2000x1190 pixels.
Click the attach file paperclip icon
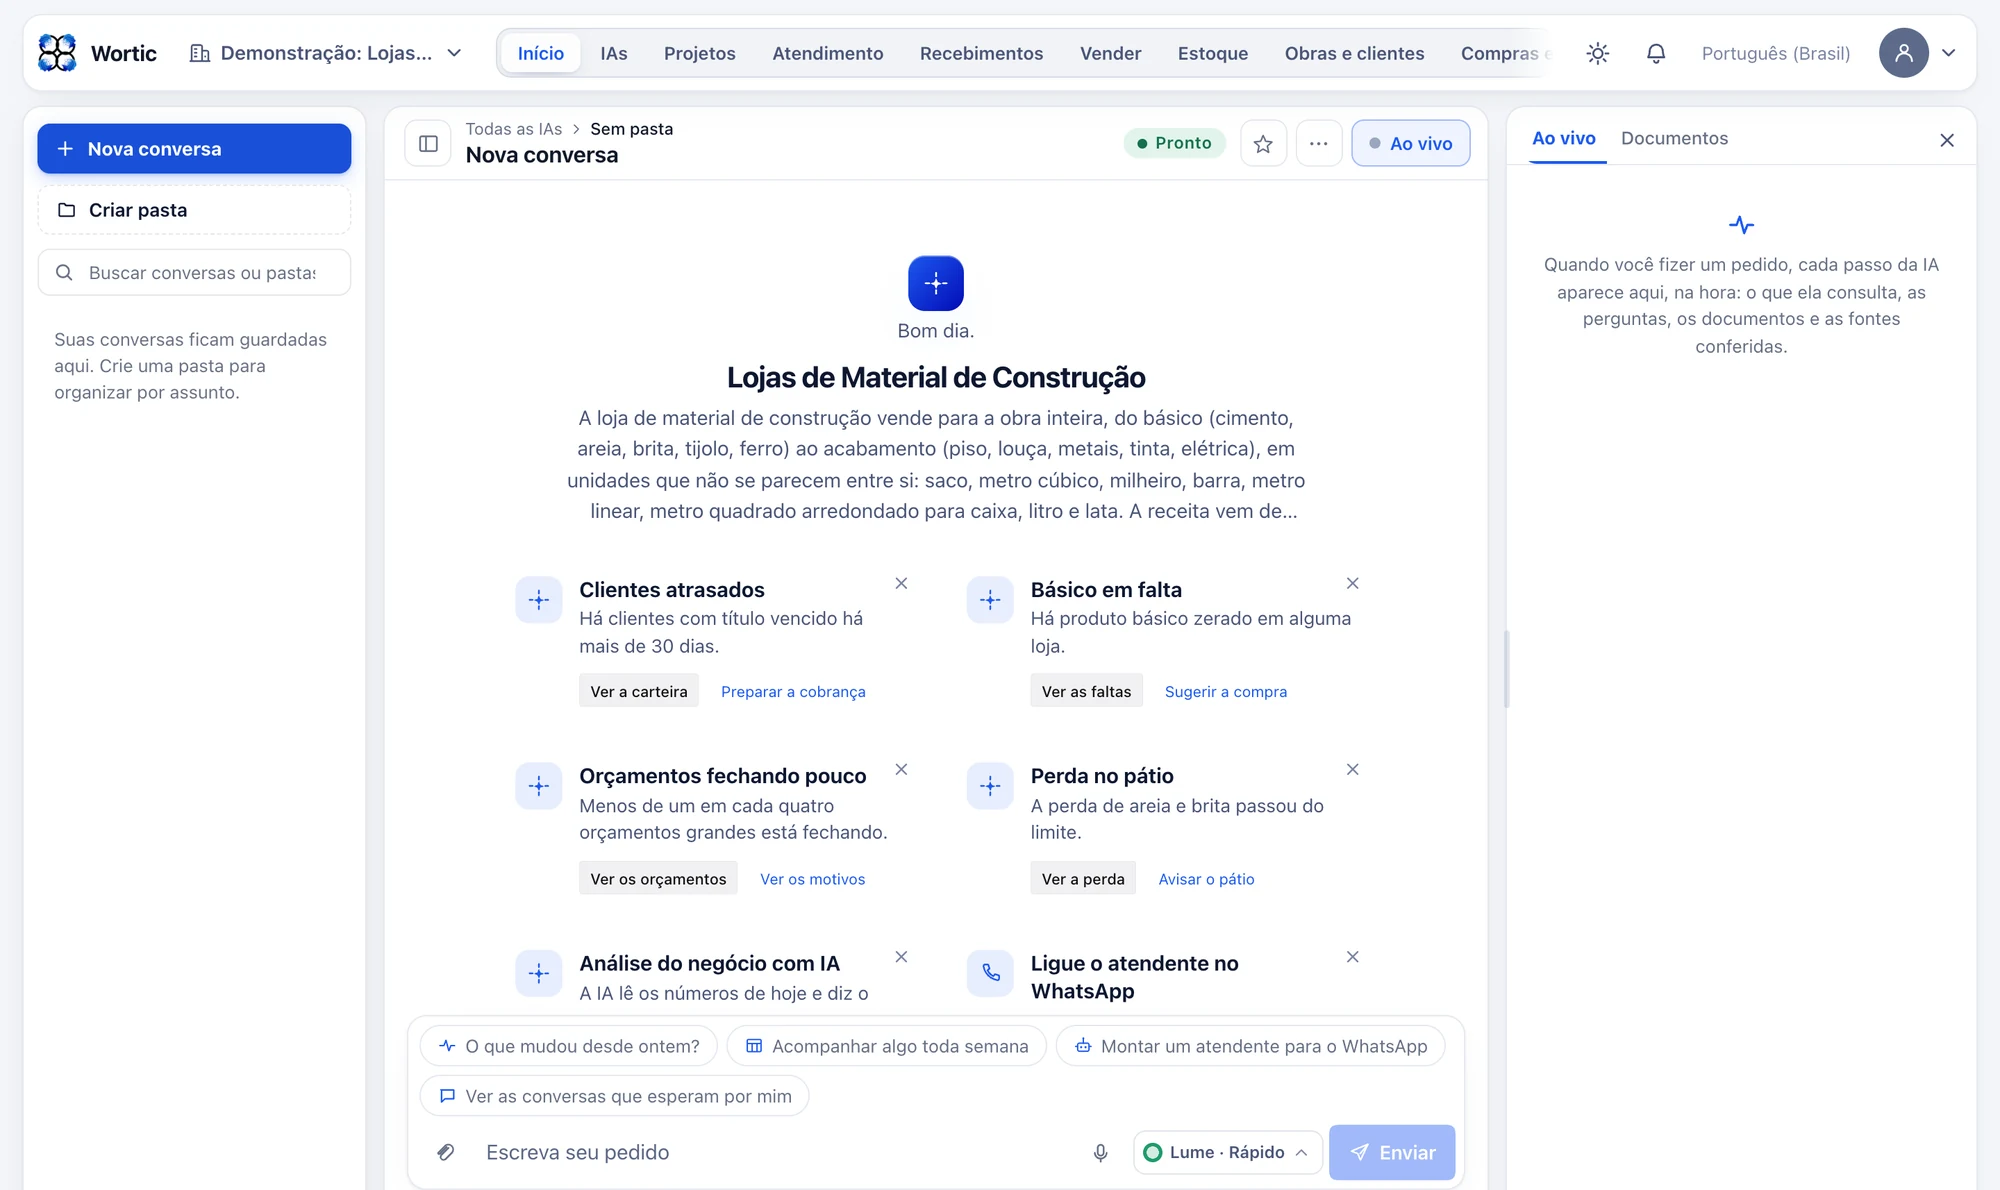[x=446, y=1152]
